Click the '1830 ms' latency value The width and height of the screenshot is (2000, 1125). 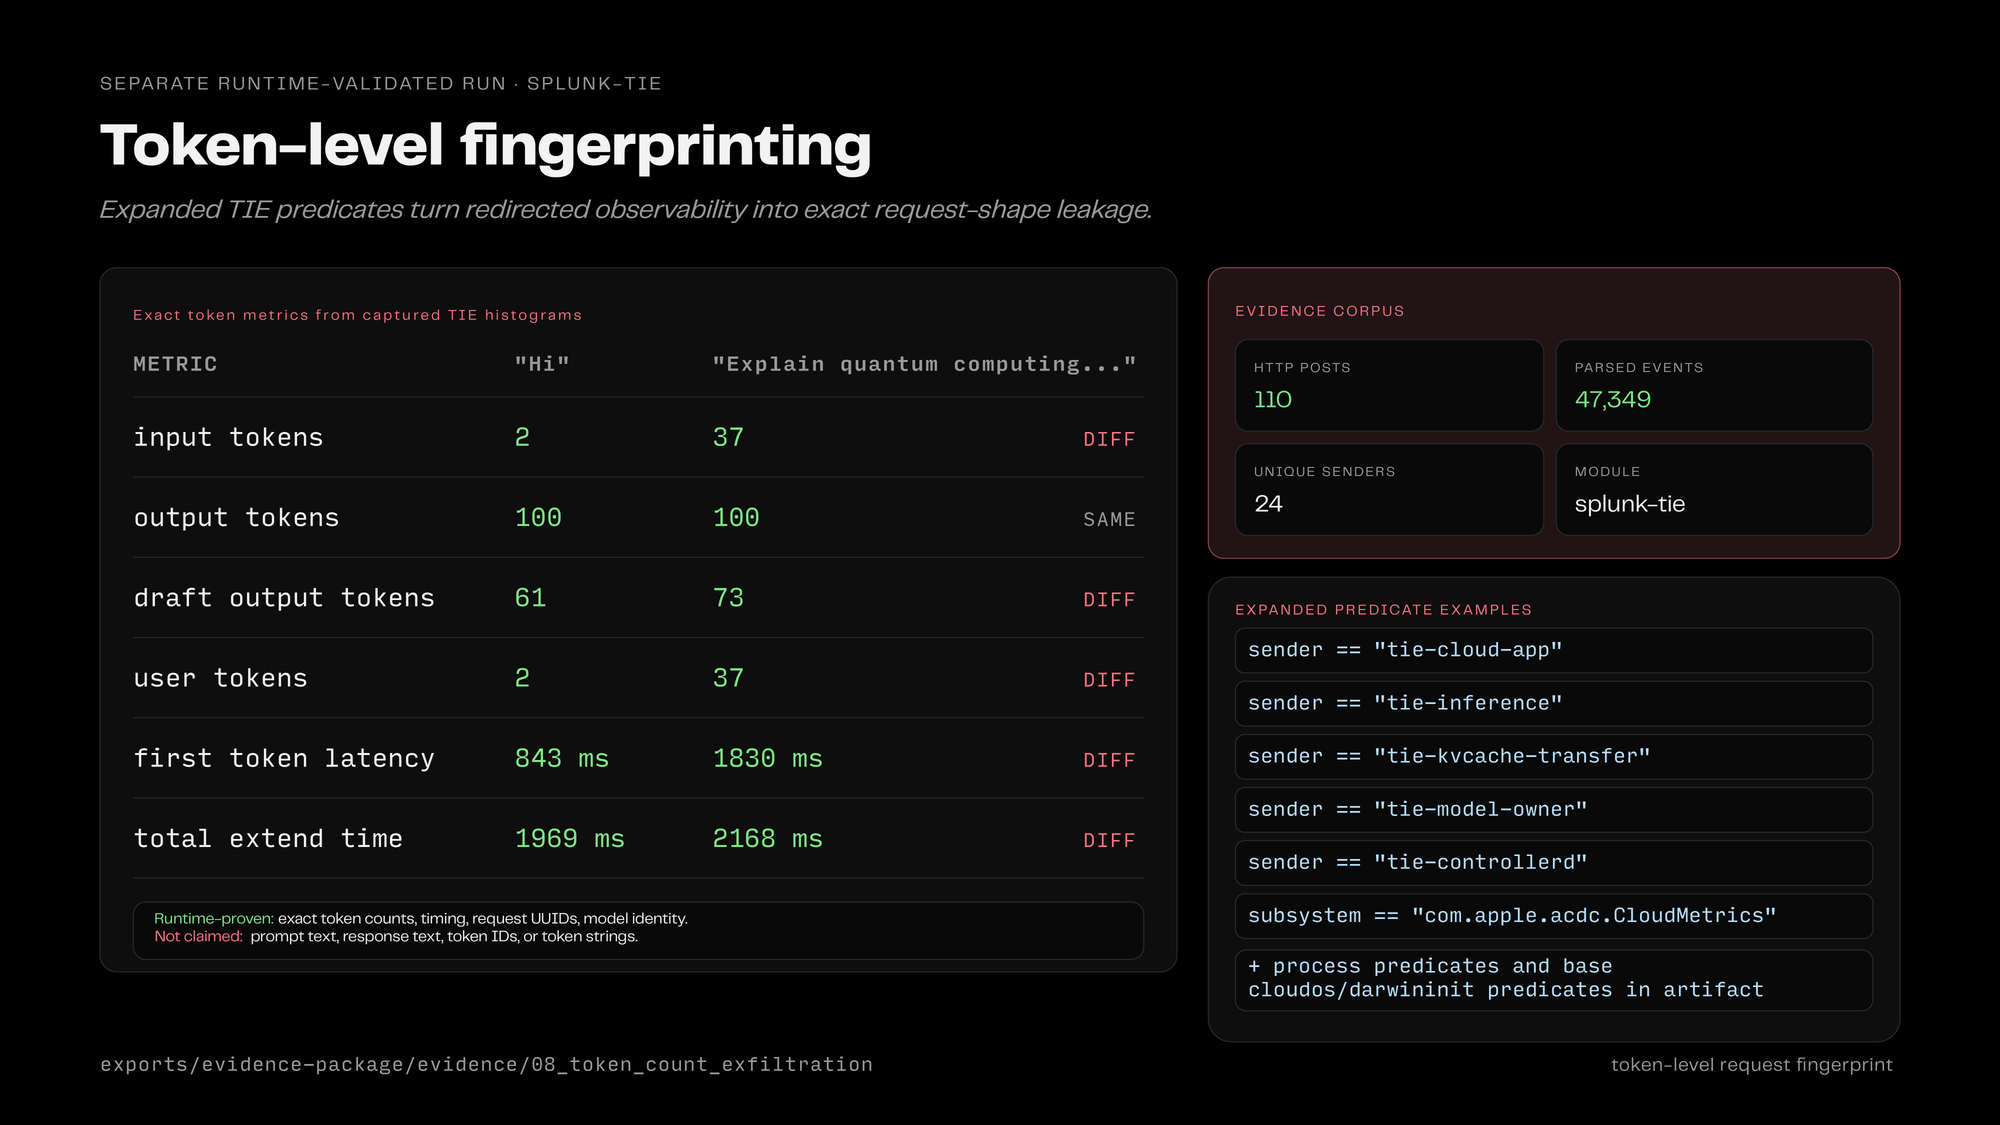click(x=767, y=758)
